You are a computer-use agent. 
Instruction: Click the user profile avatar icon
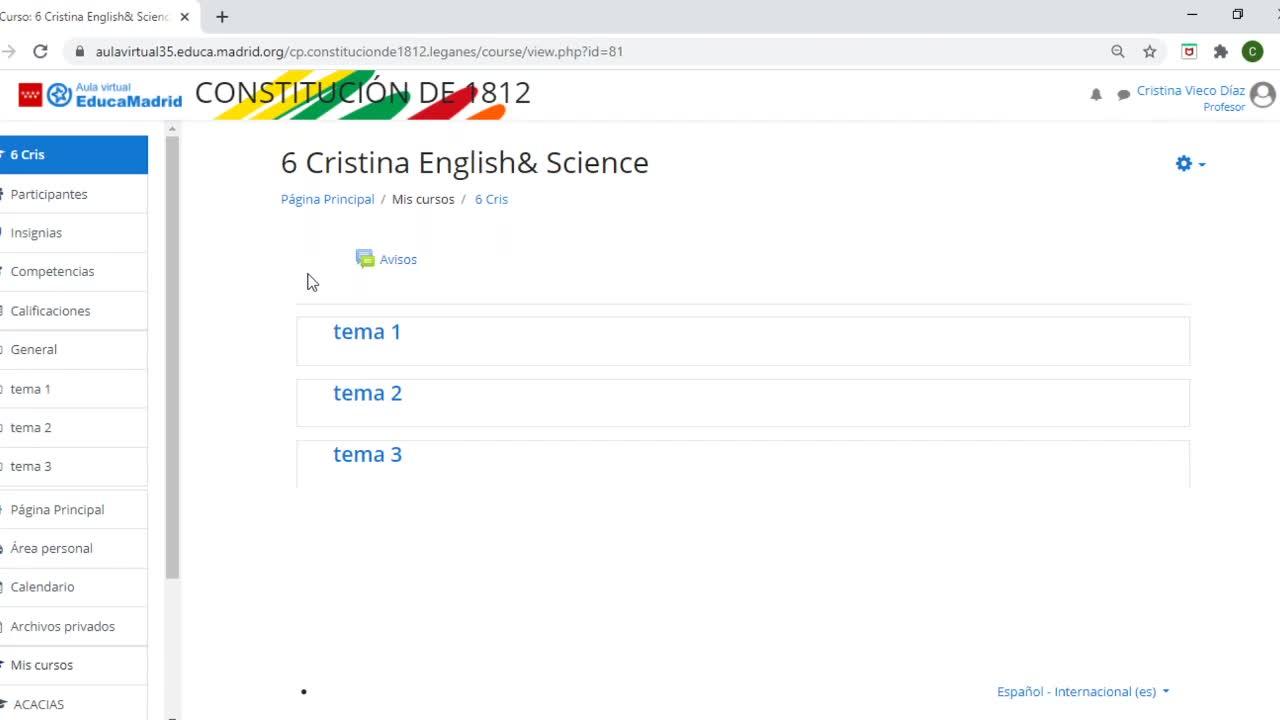coord(1263,94)
